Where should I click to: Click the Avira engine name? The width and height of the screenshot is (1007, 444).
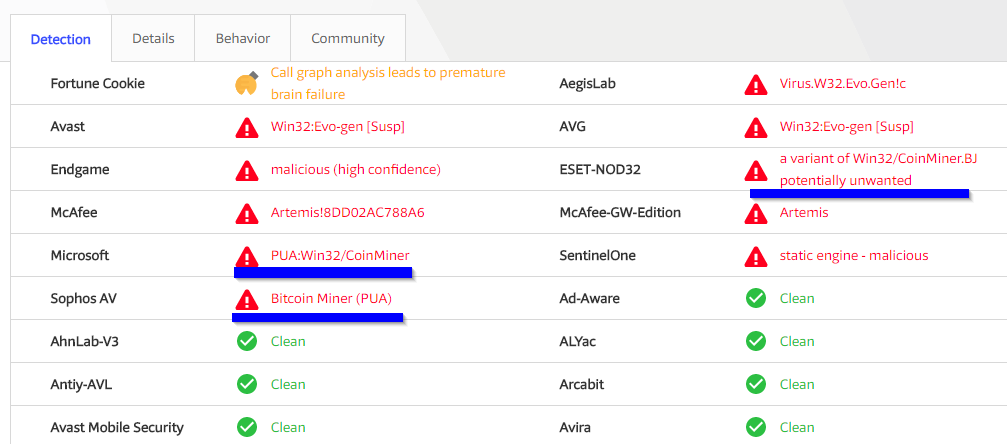[575, 428]
